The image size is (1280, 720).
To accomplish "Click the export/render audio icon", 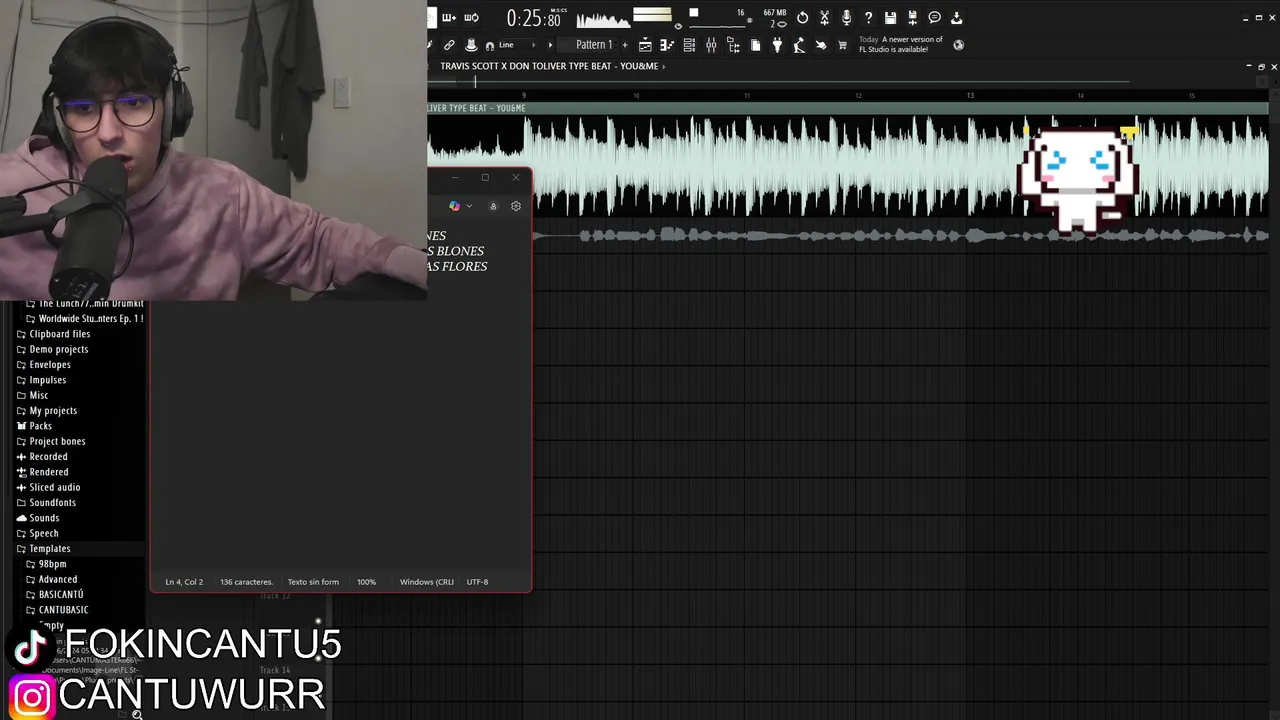I will click(912, 17).
